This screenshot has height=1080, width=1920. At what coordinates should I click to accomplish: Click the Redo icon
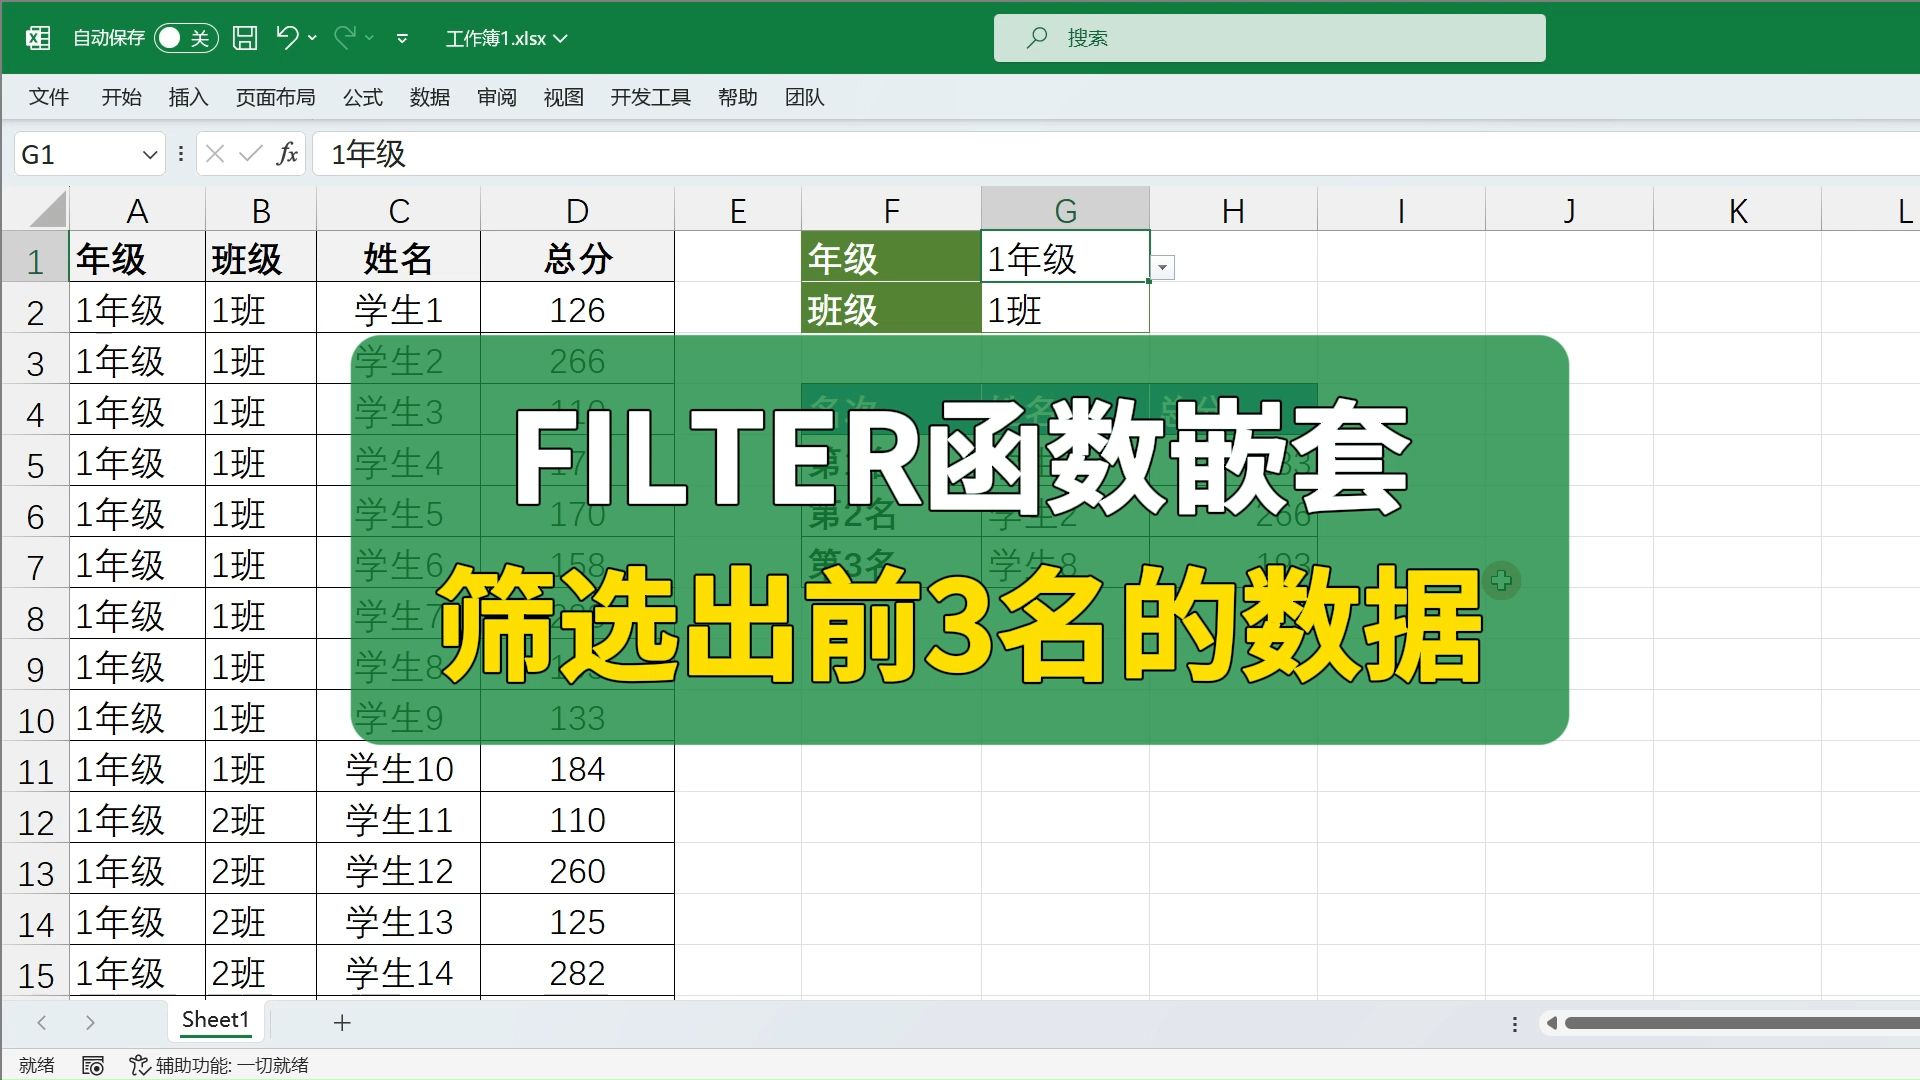click(344, 37)
